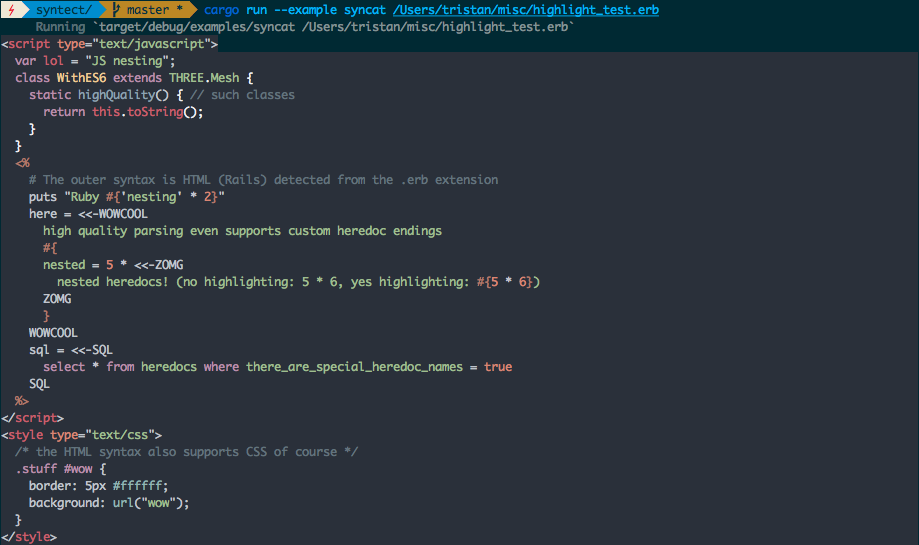The image size is (919, 545).
Task: Click the 'background: url("wow");' line
Action: (x=109, y=503)
